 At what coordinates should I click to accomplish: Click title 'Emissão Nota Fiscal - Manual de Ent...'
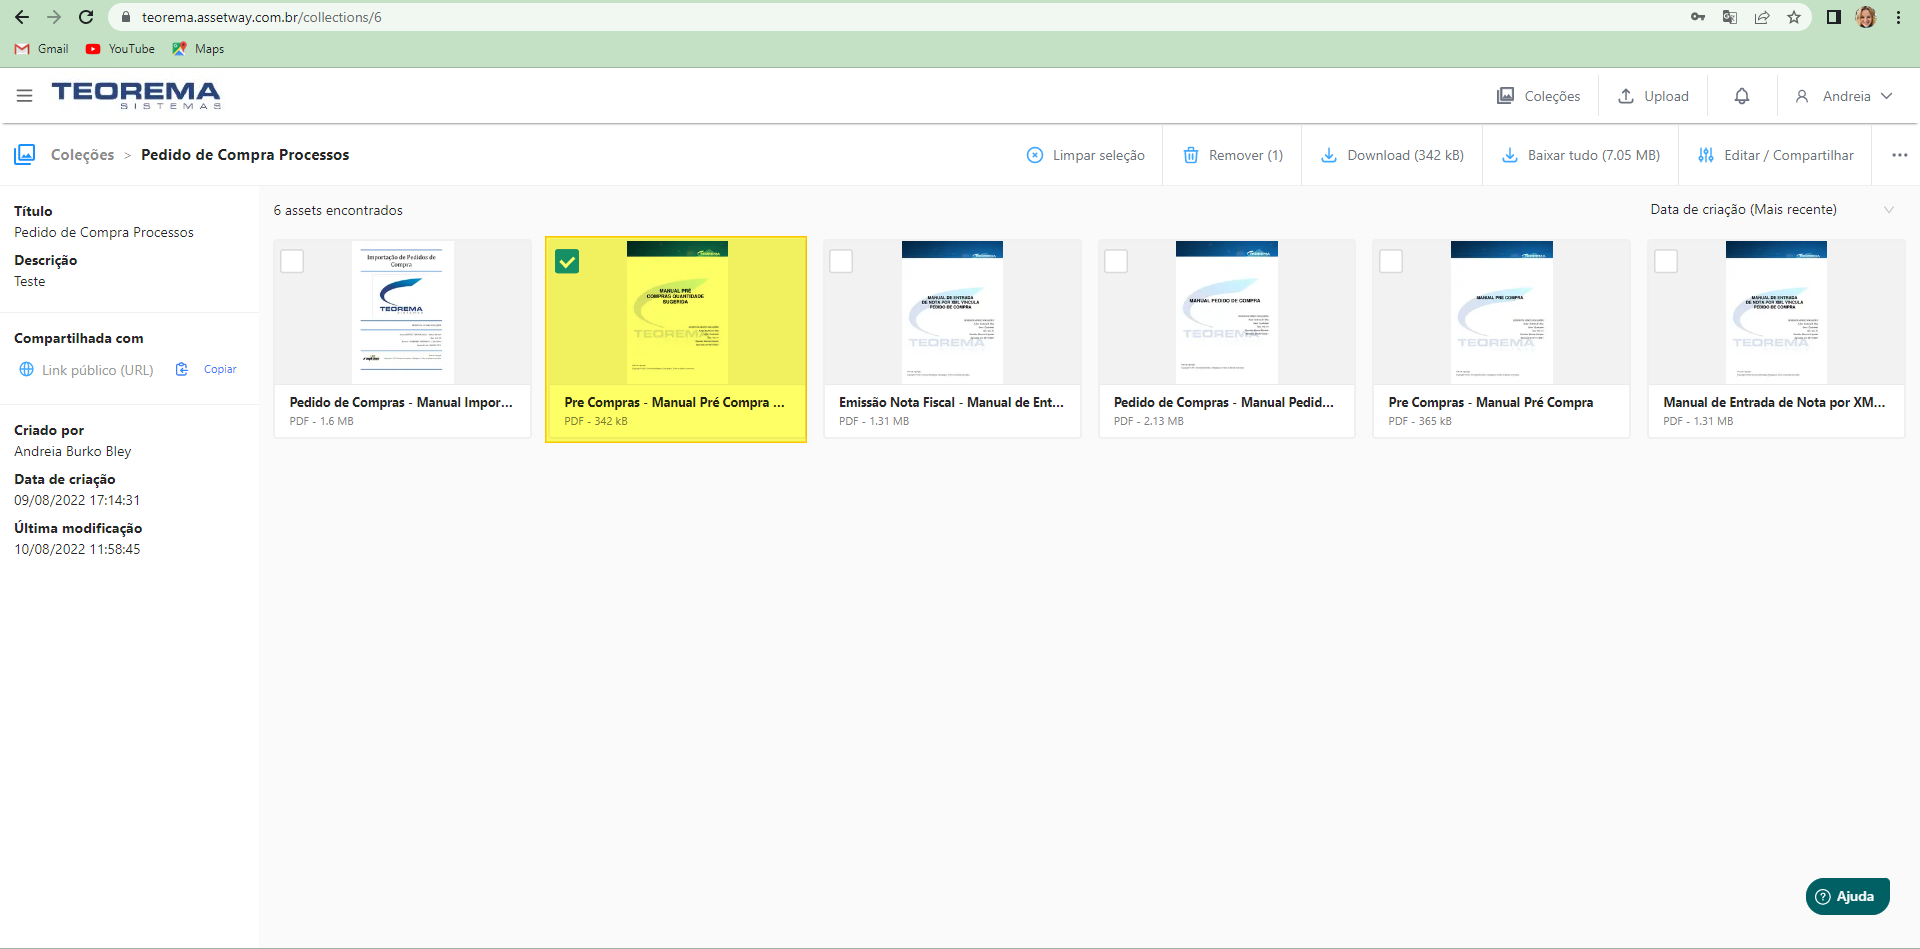(951, 402)
